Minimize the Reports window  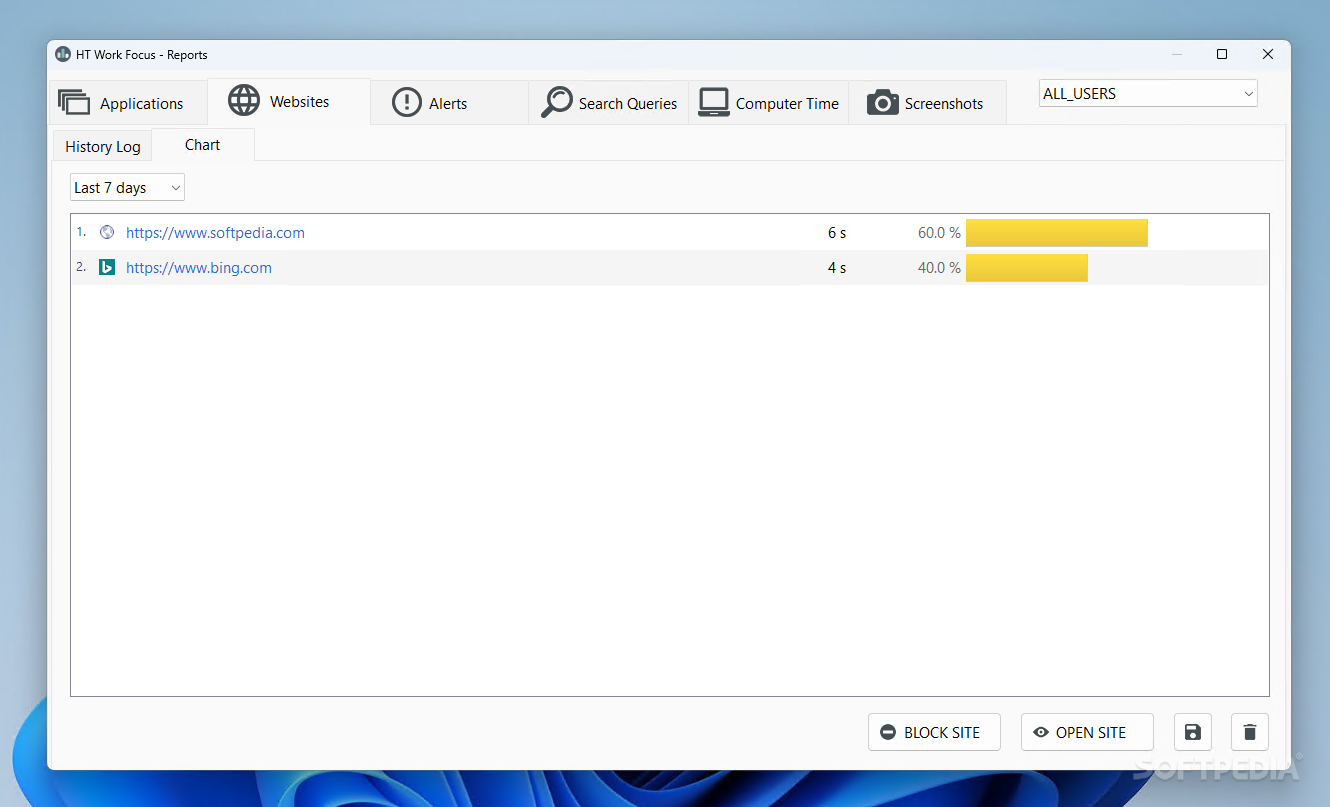[x=1176, y=54]
